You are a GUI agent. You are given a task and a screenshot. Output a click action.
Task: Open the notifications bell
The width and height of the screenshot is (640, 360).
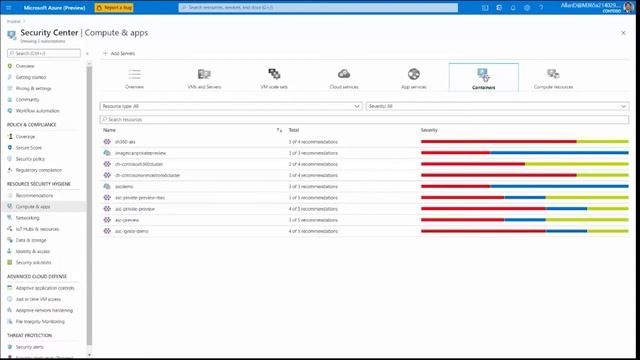pyautogui.click(x=513, y=7)
